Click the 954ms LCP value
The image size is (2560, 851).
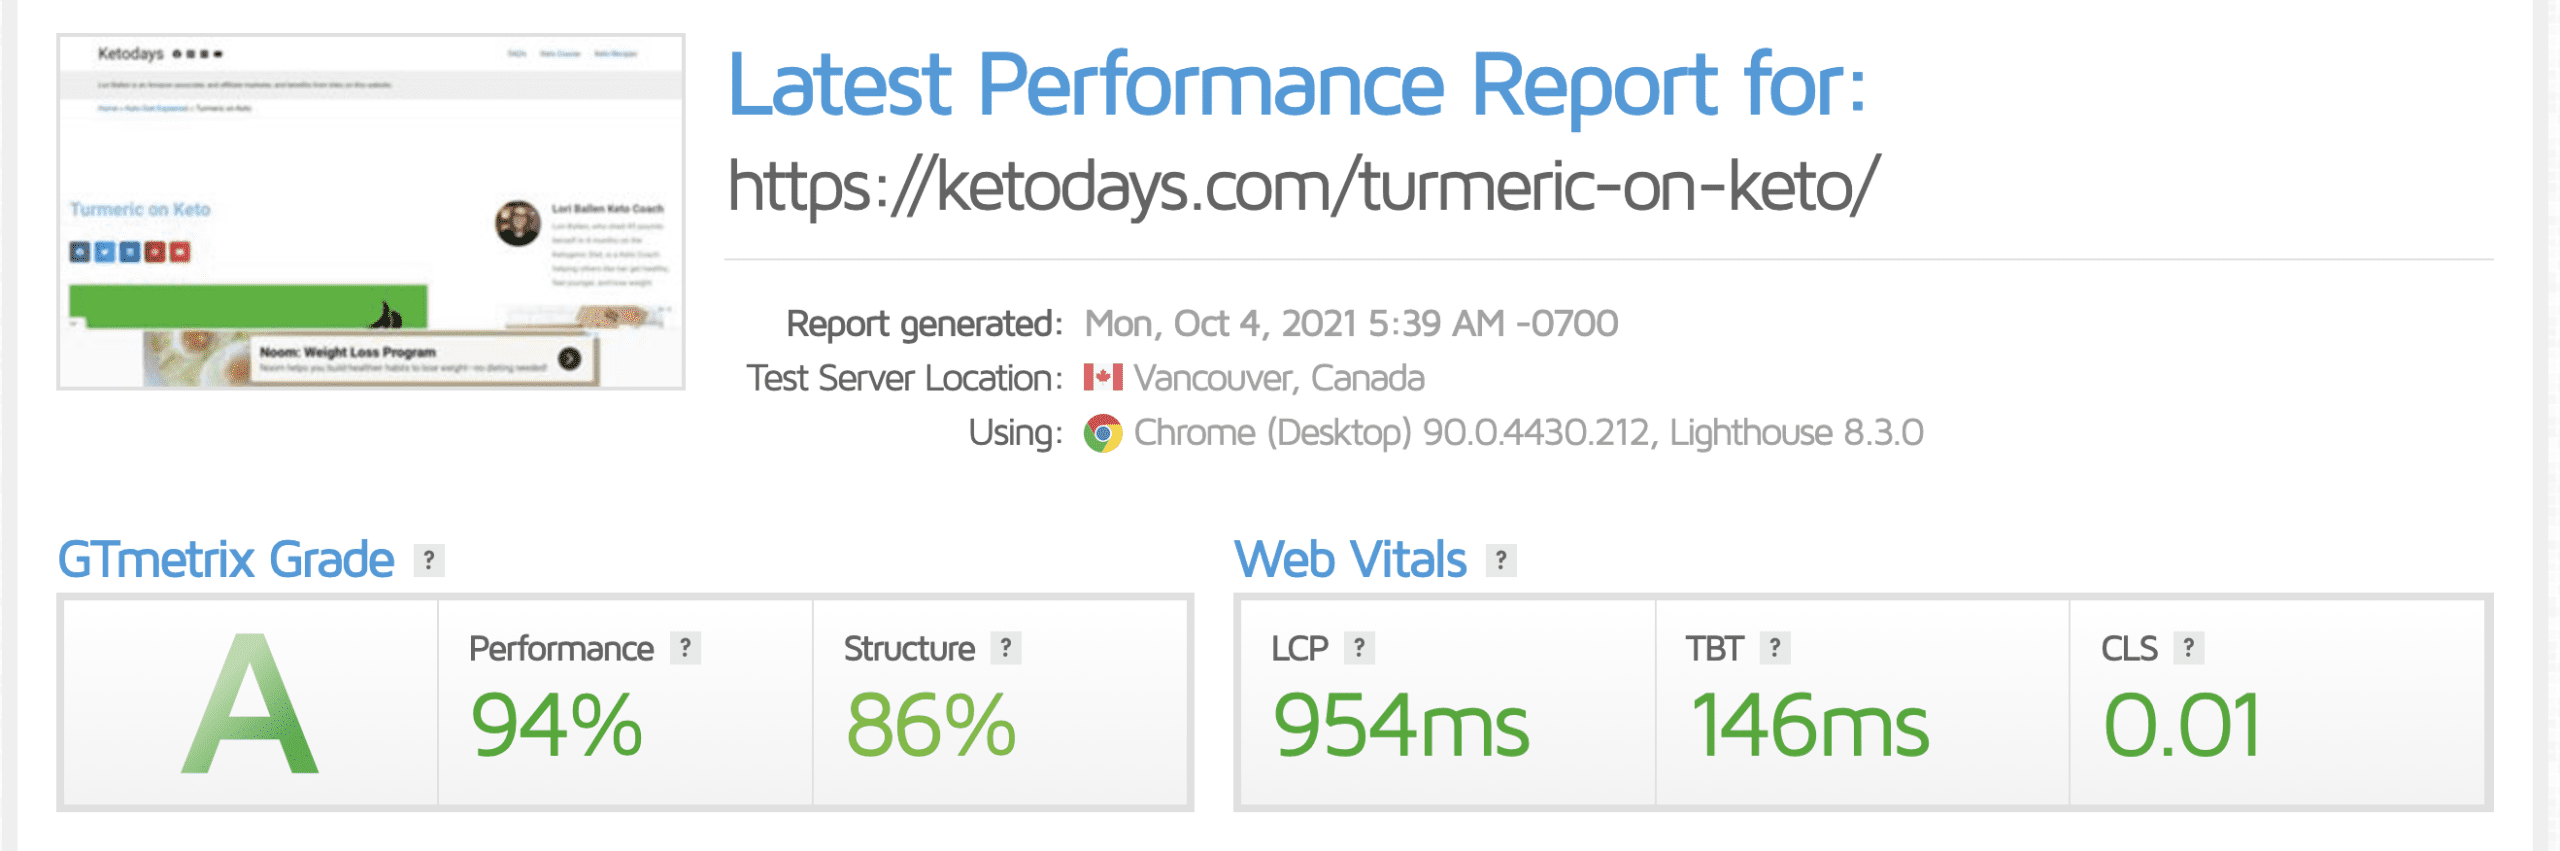coord(1401,725)
